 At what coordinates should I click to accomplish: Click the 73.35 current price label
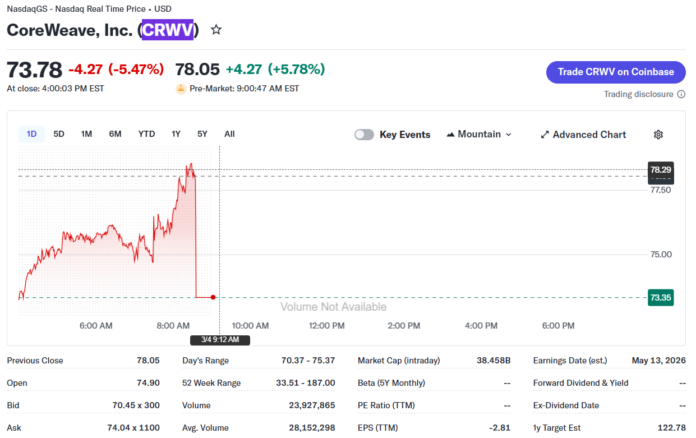(660, 297)
